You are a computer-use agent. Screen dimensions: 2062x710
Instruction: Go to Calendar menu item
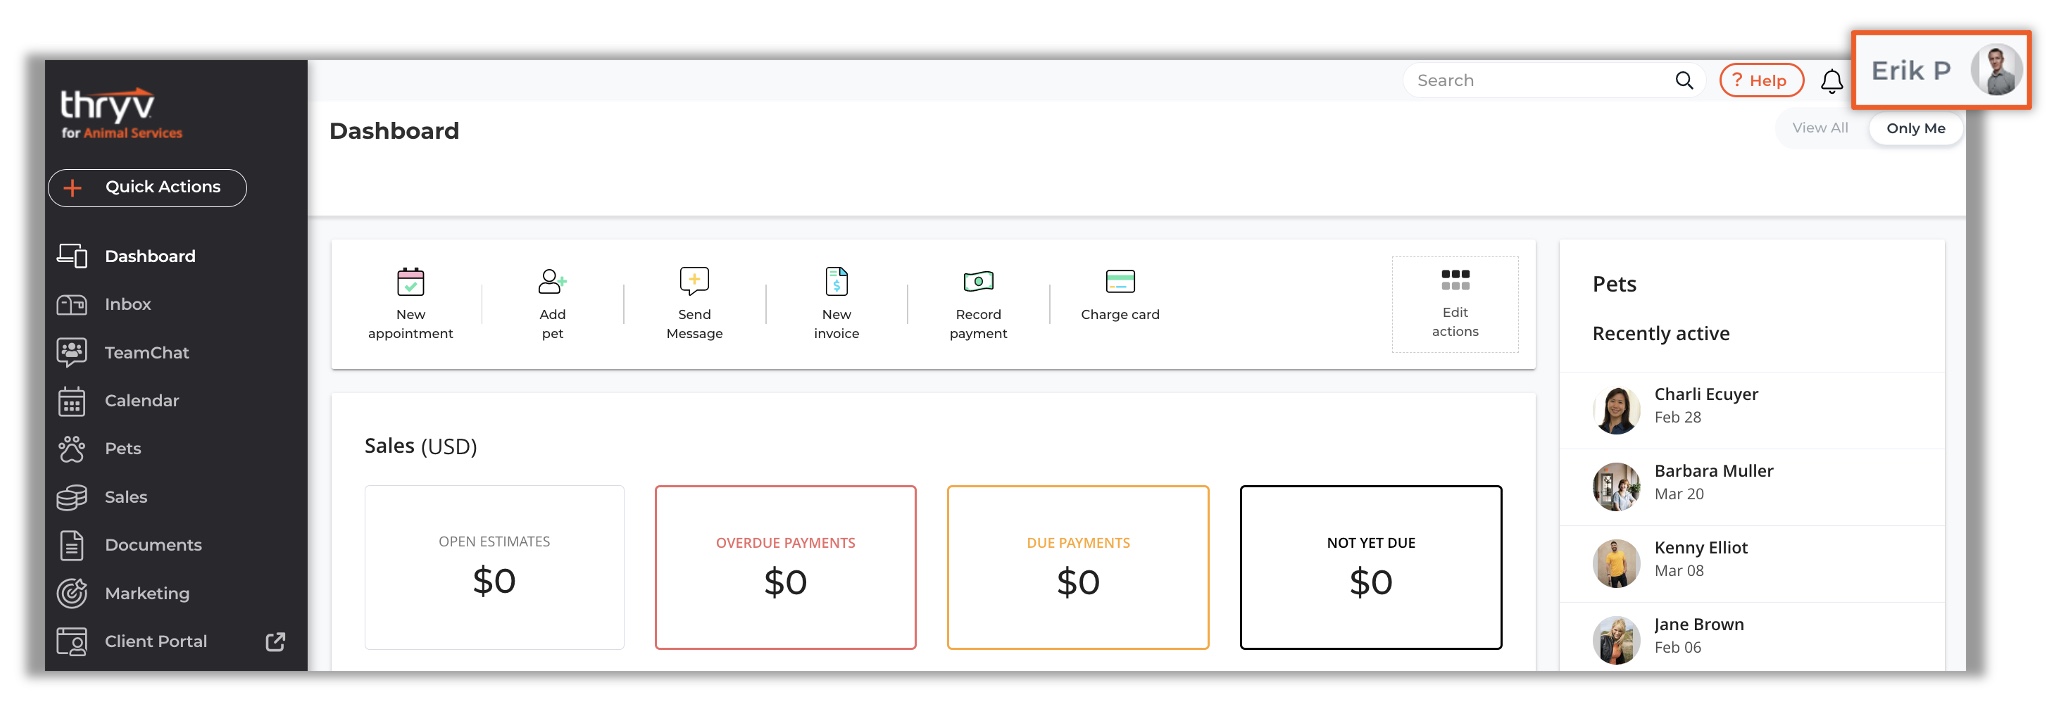[142, 400]
